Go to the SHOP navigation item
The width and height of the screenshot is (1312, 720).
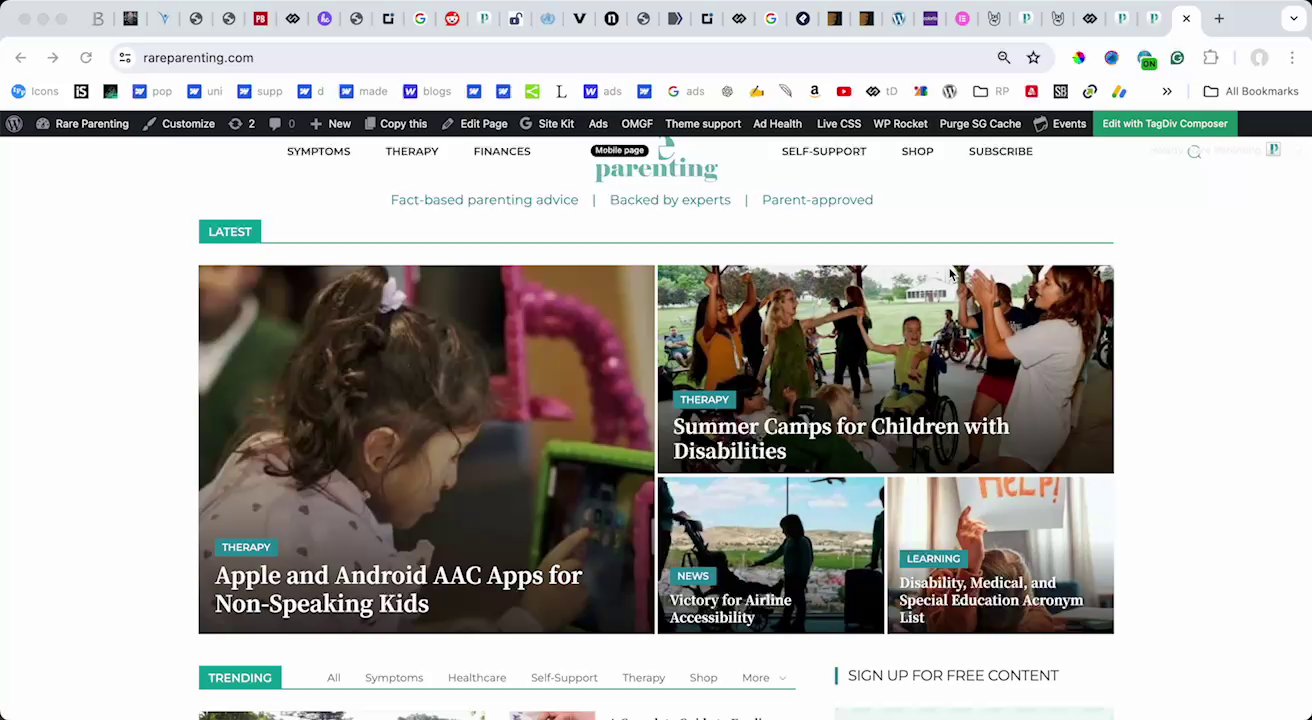tap(917, 152)
